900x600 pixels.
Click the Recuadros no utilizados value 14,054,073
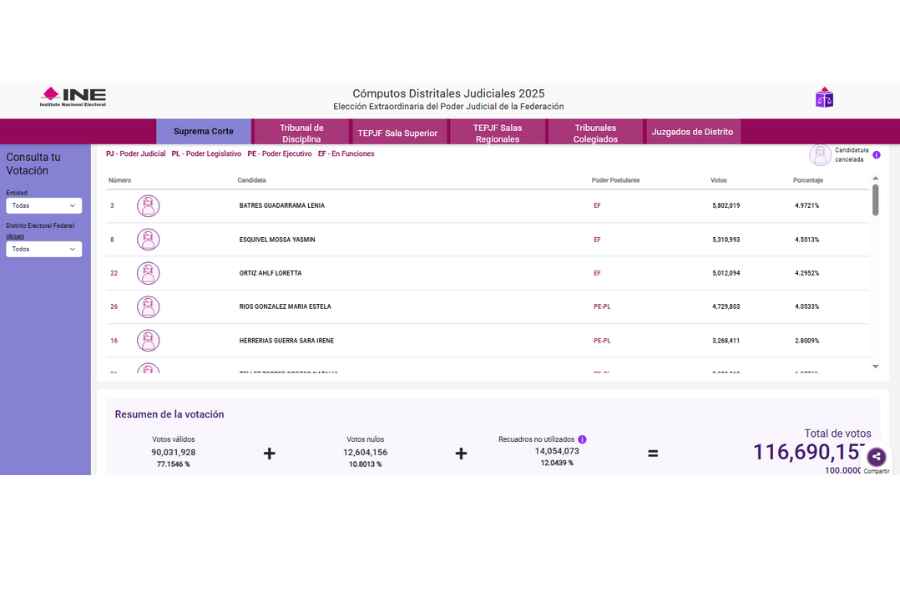pos(557,451)
